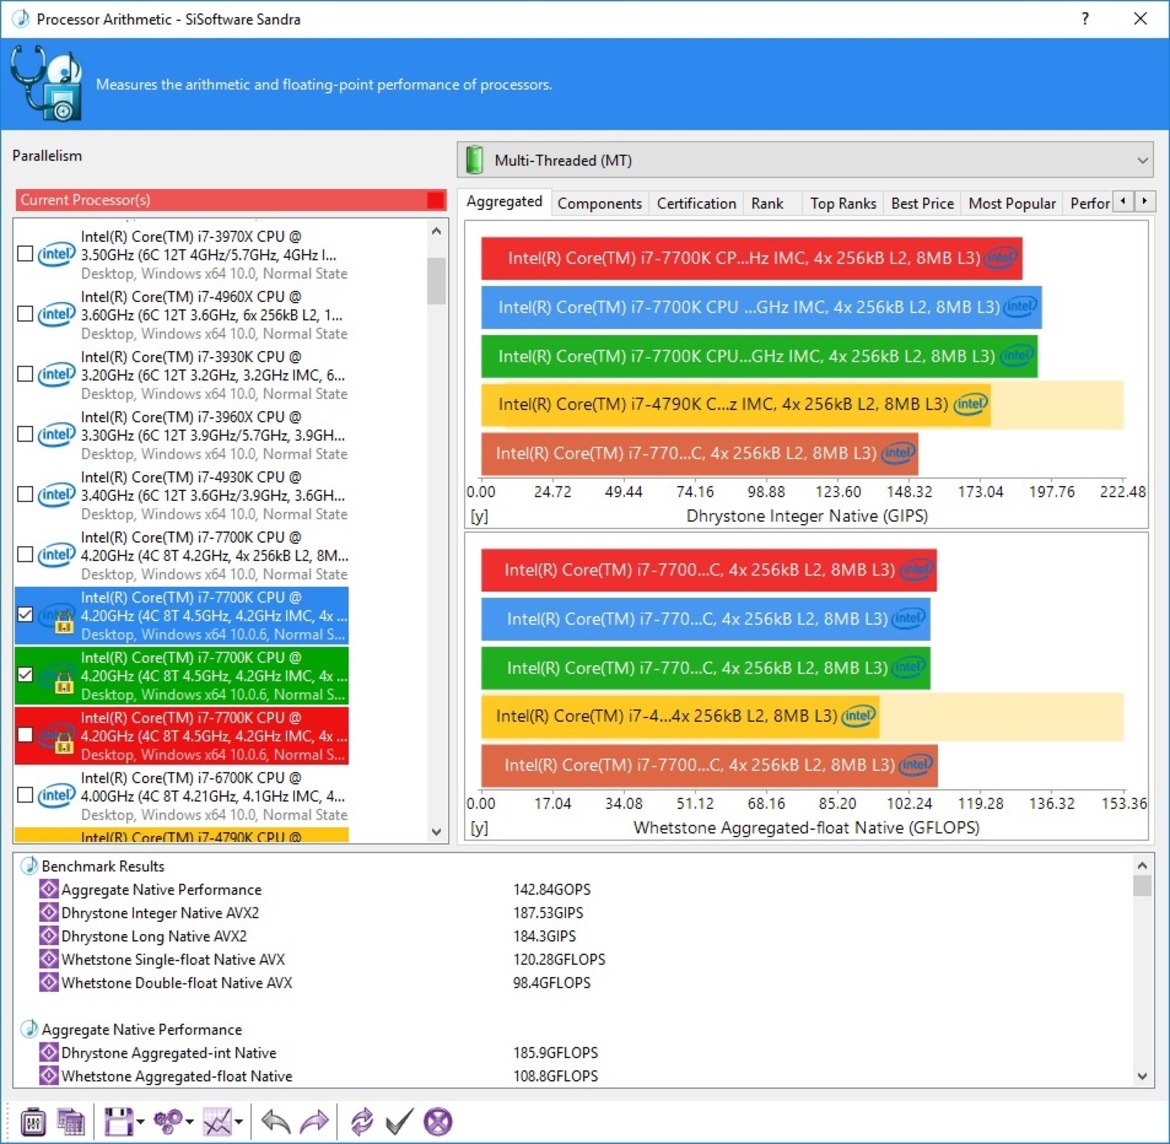Image resolution: width=1170 pixels, height=1144 pixels.
Task: Go back with the left curved arrow
Action: 275,1122
